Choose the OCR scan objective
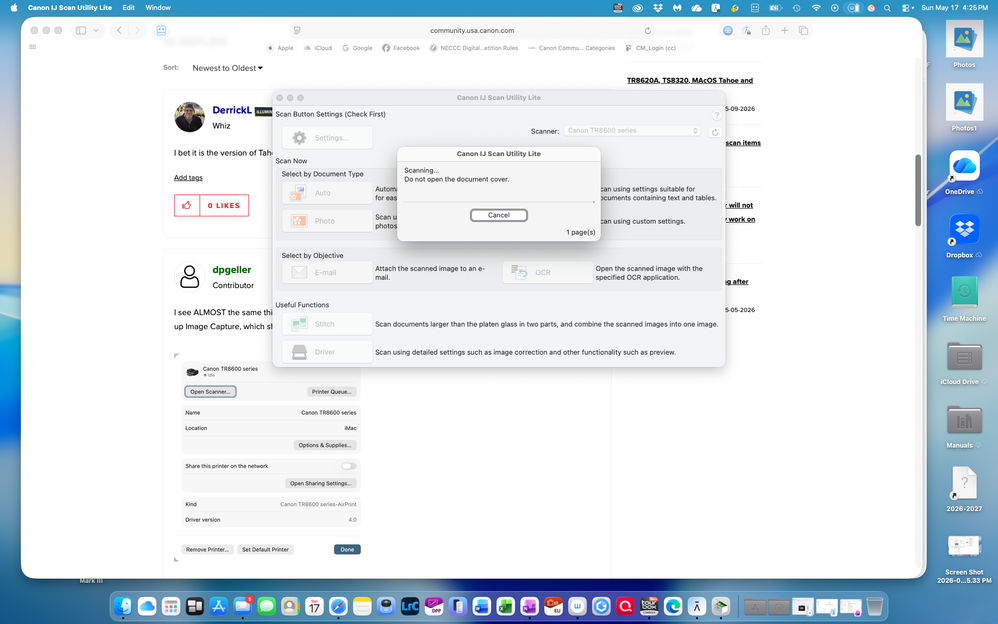 (x=547, y=273)
